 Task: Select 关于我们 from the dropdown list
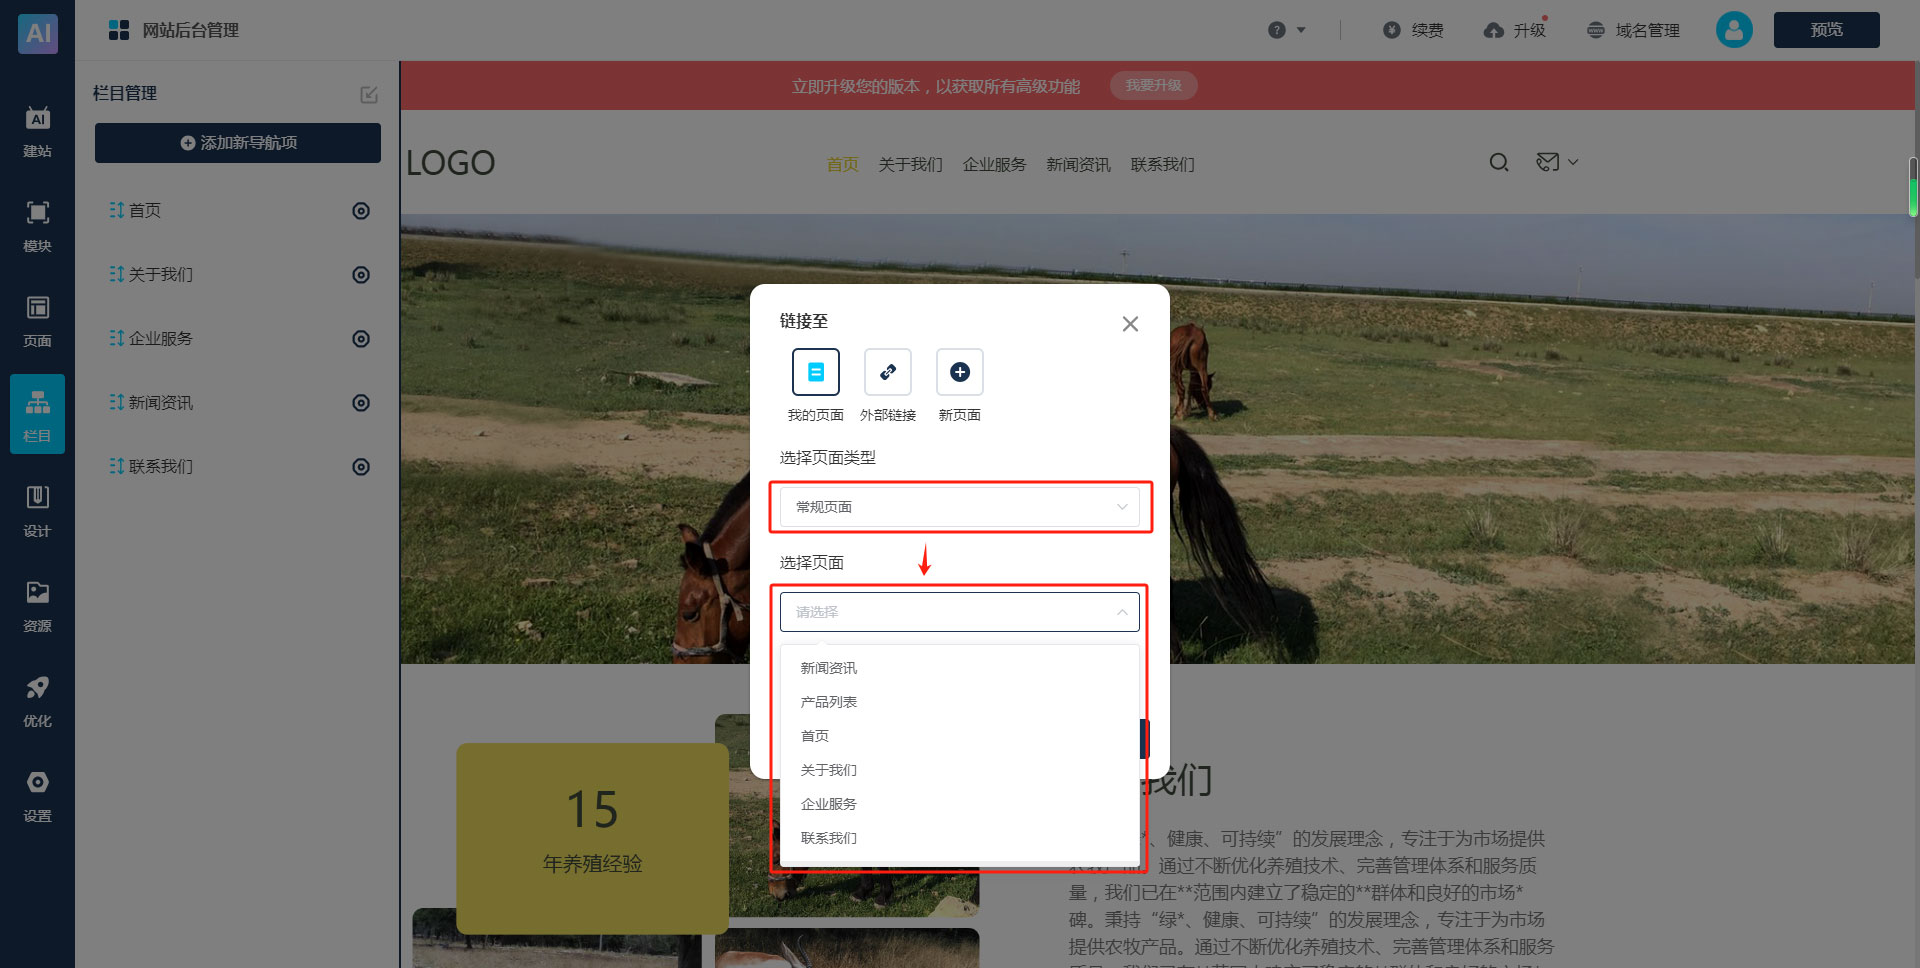(x=960, y=770)
